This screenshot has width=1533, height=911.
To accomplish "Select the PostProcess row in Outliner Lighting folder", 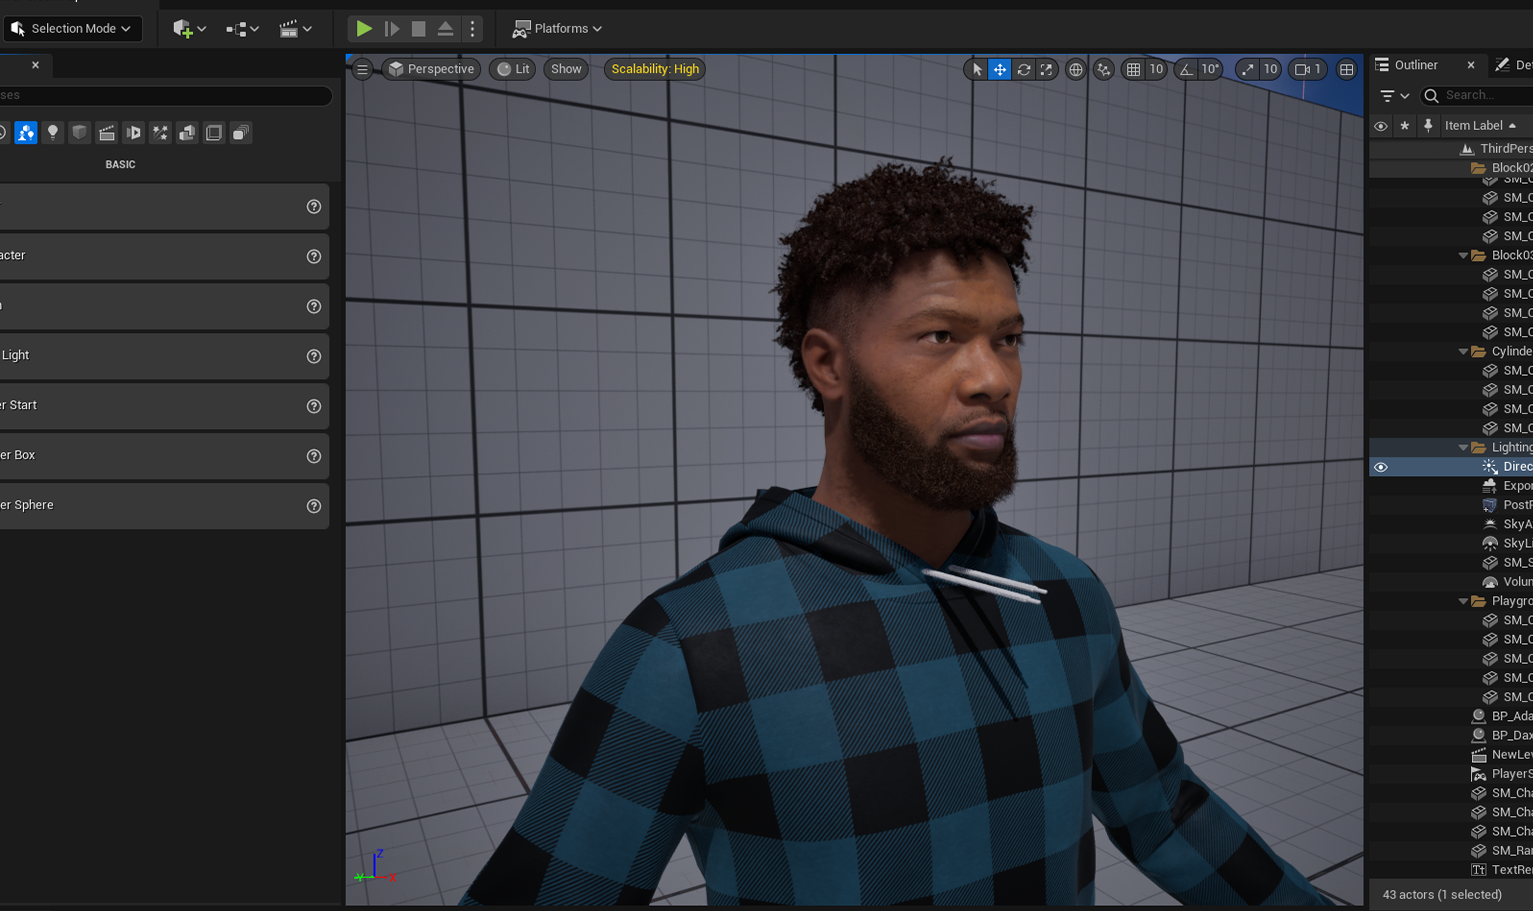I will point(1451,506).
